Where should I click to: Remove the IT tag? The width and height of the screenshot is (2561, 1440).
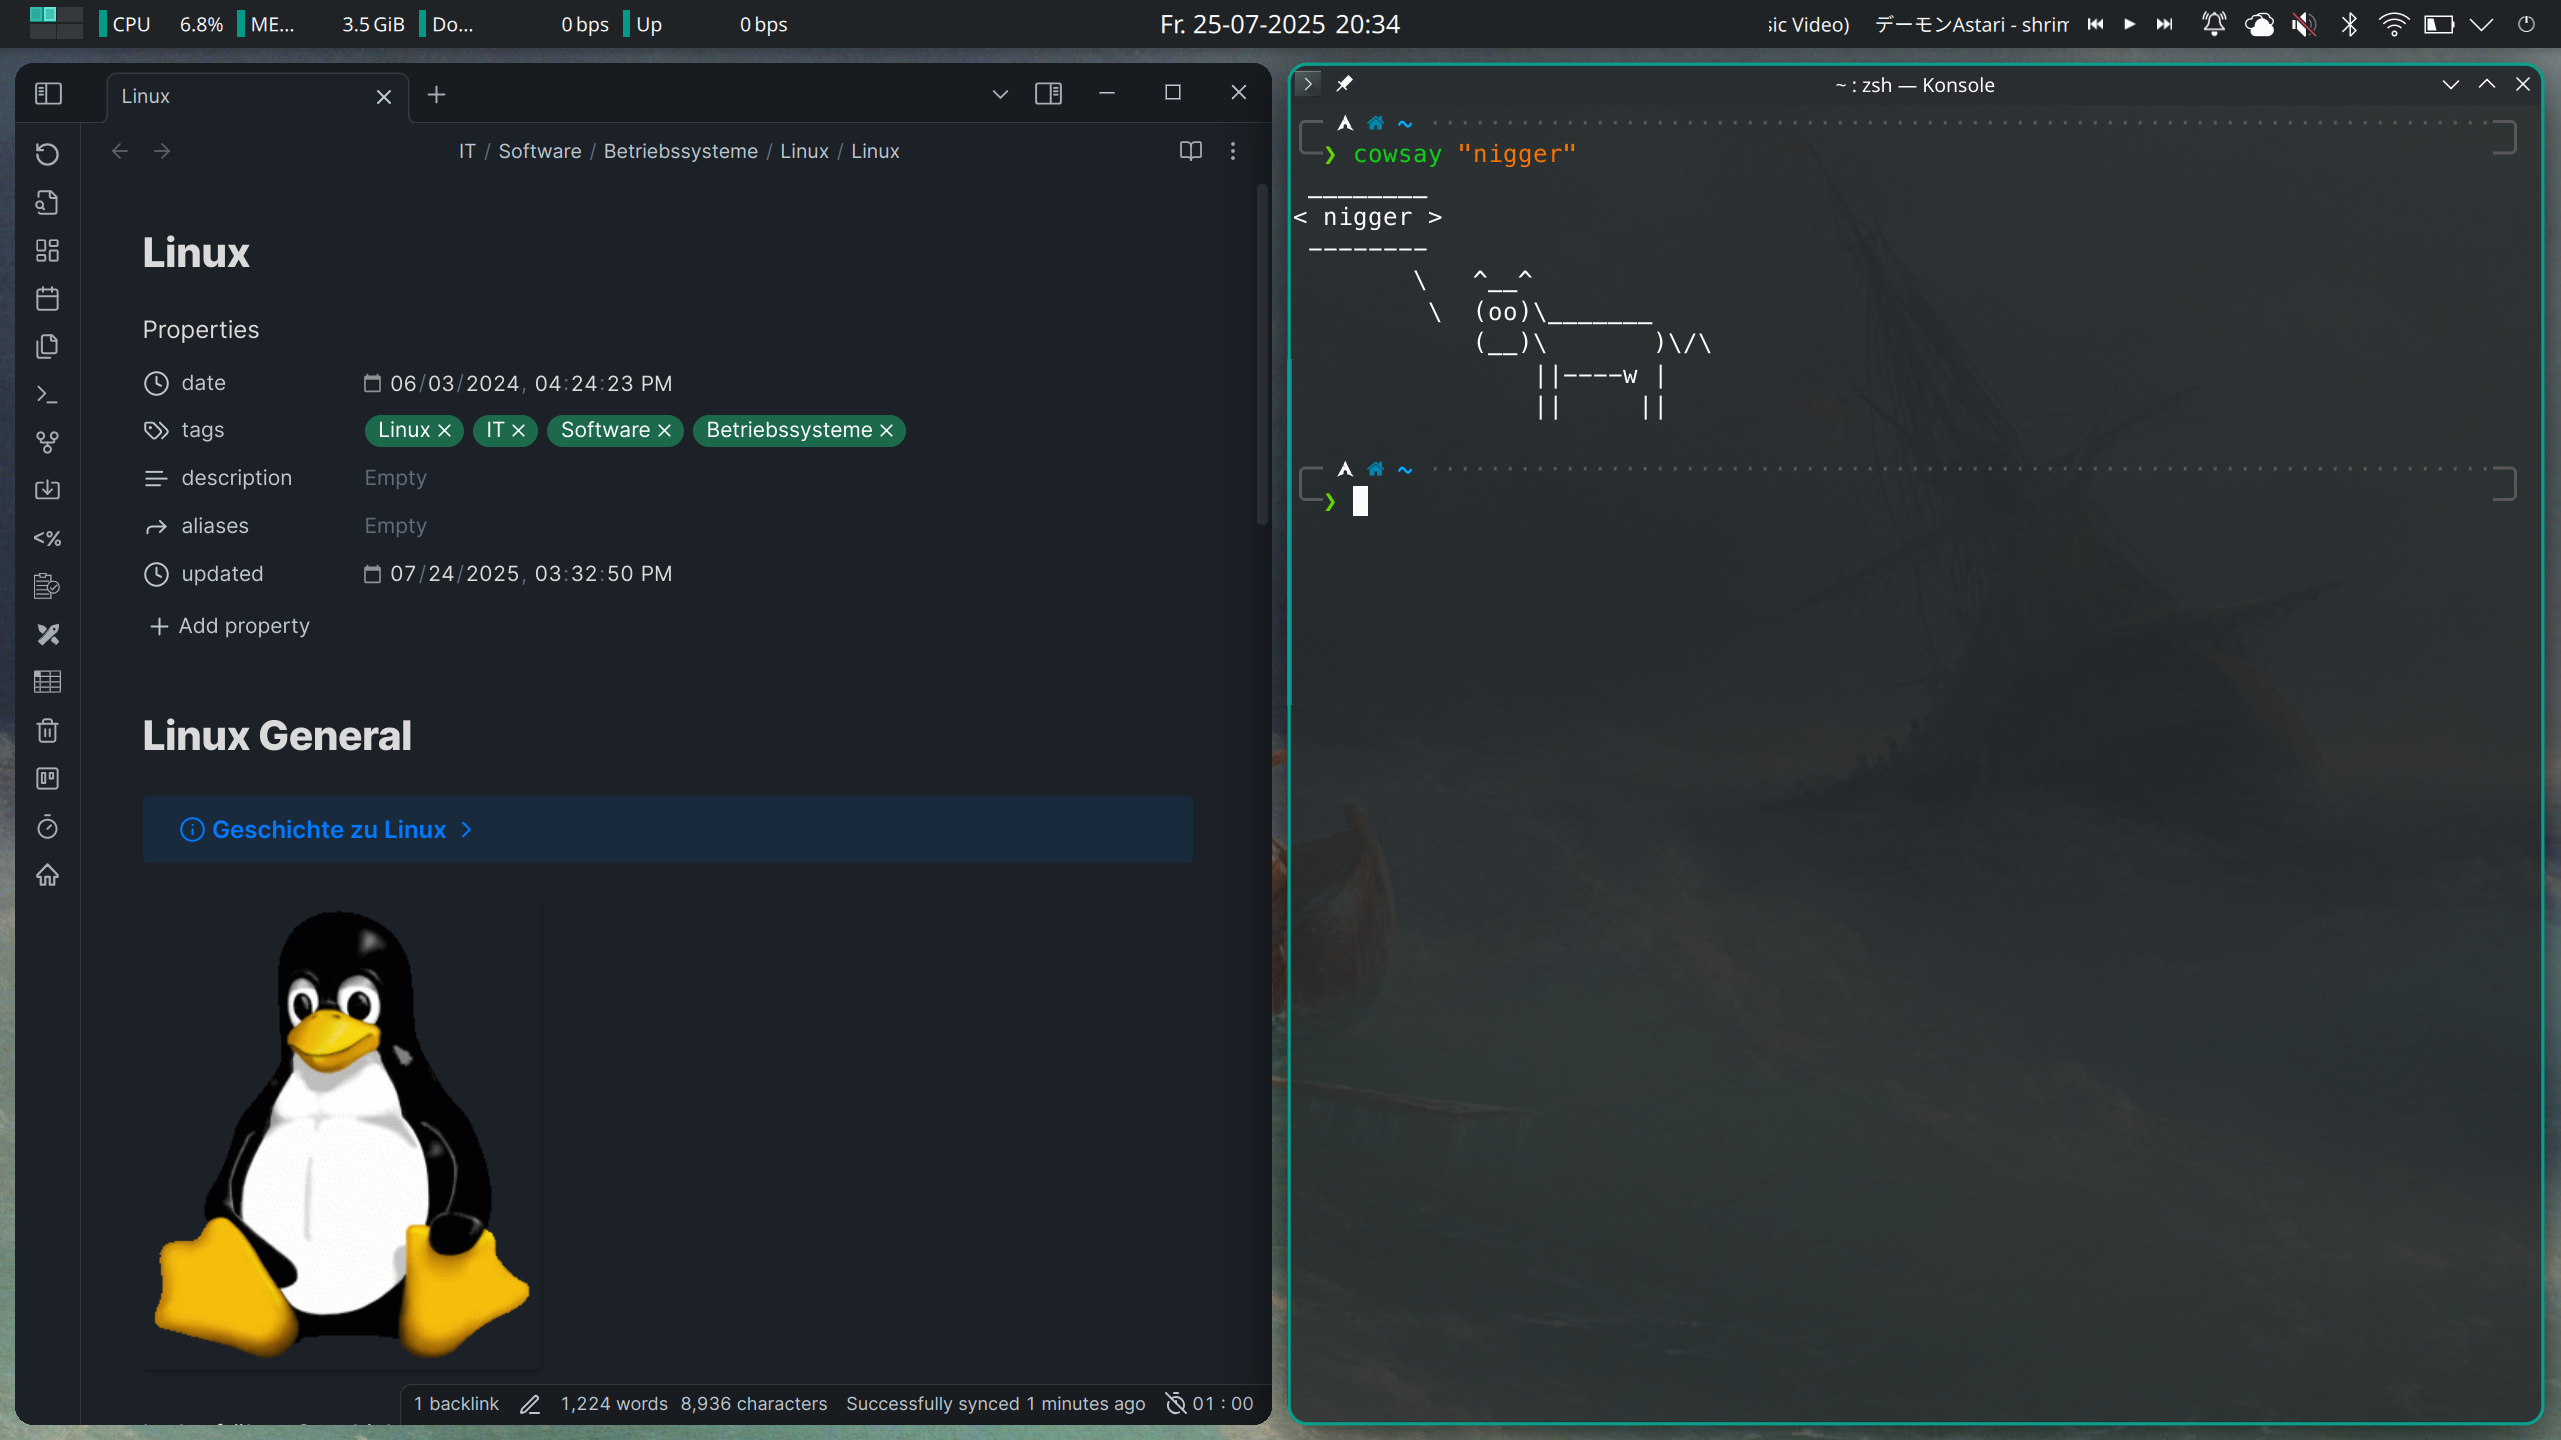pyautogui.click(x=519, y=430)
